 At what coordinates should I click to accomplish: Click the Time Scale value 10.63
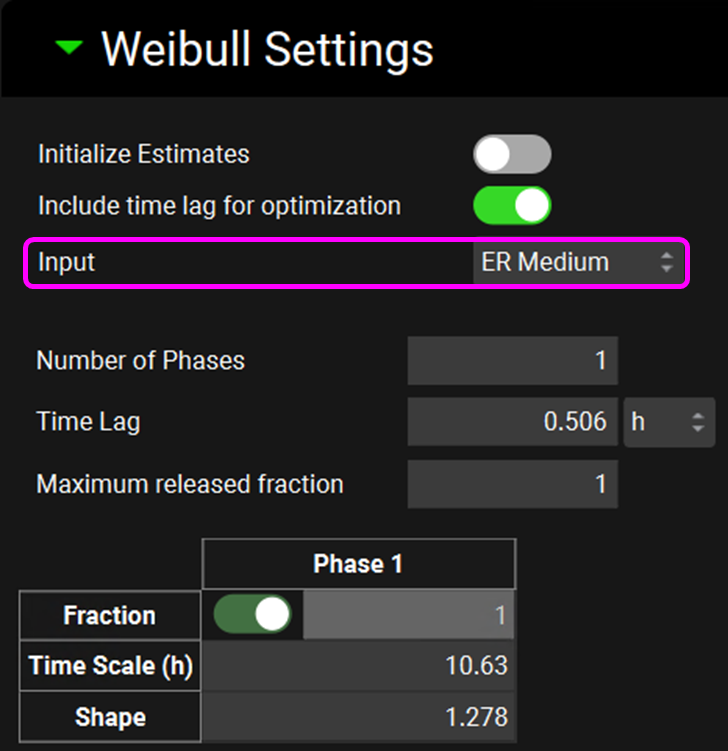(x=360, y=665)
